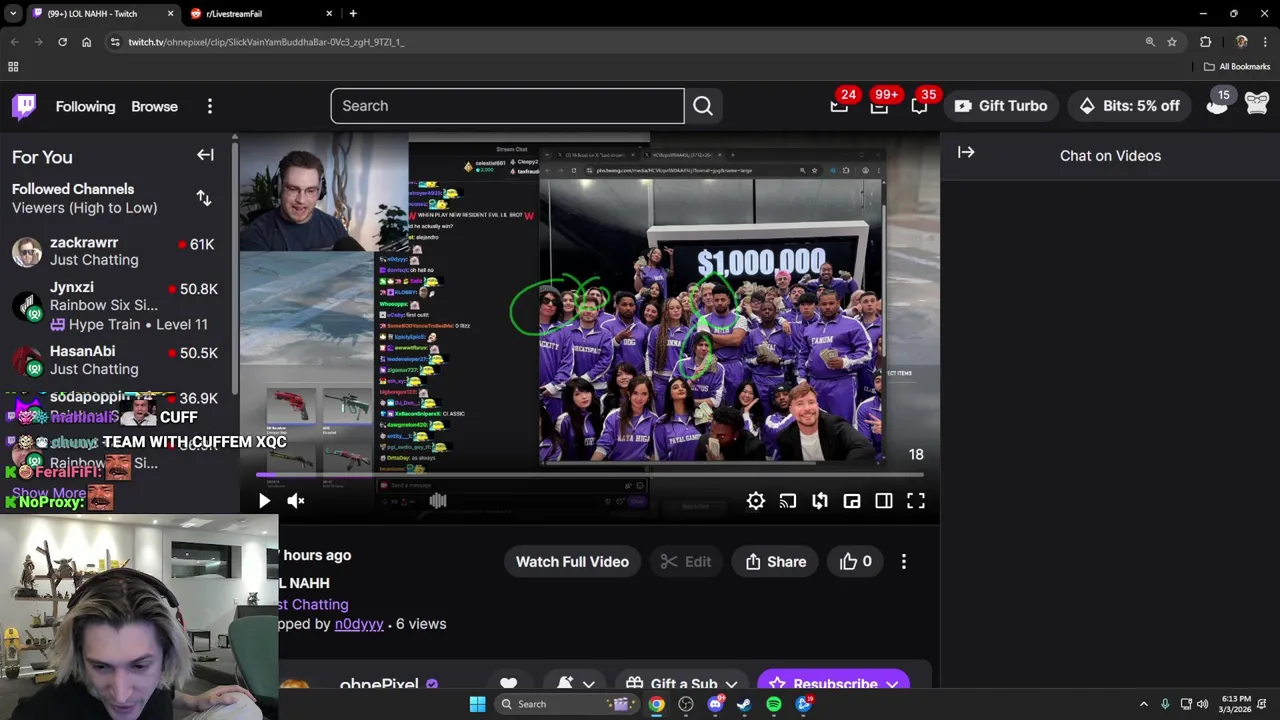Unmute the clip audio
Image resolution: width=1280 pixels, height=720 pixels.
click(296, 501)
